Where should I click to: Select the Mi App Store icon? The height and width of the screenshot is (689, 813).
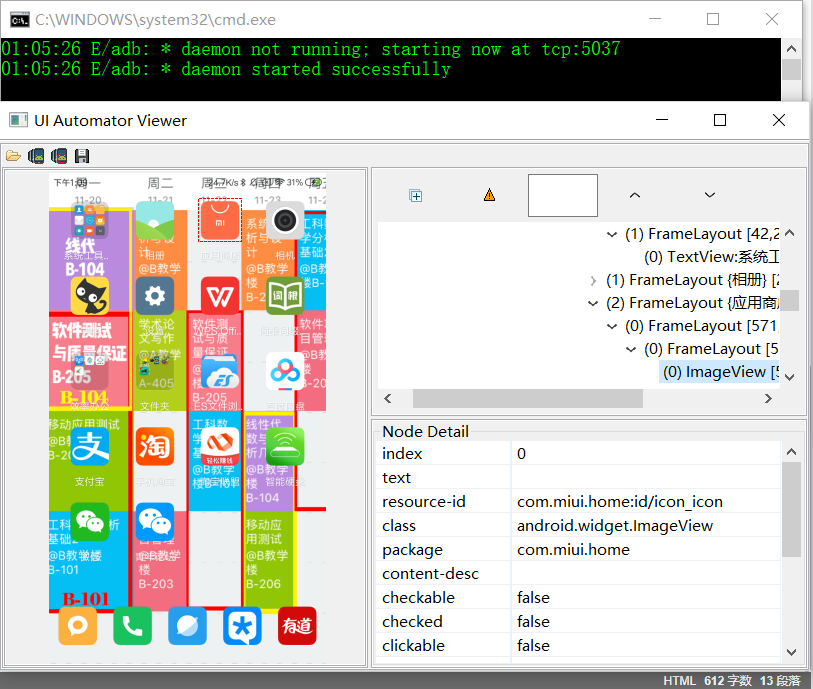click(x=220, y=220)
